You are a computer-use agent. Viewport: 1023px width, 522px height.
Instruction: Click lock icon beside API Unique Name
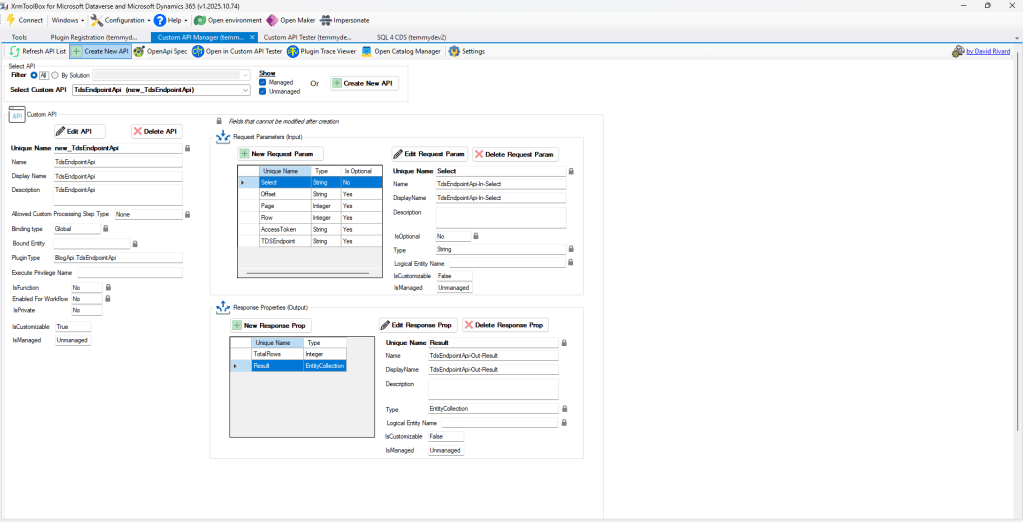click(188, 148)
